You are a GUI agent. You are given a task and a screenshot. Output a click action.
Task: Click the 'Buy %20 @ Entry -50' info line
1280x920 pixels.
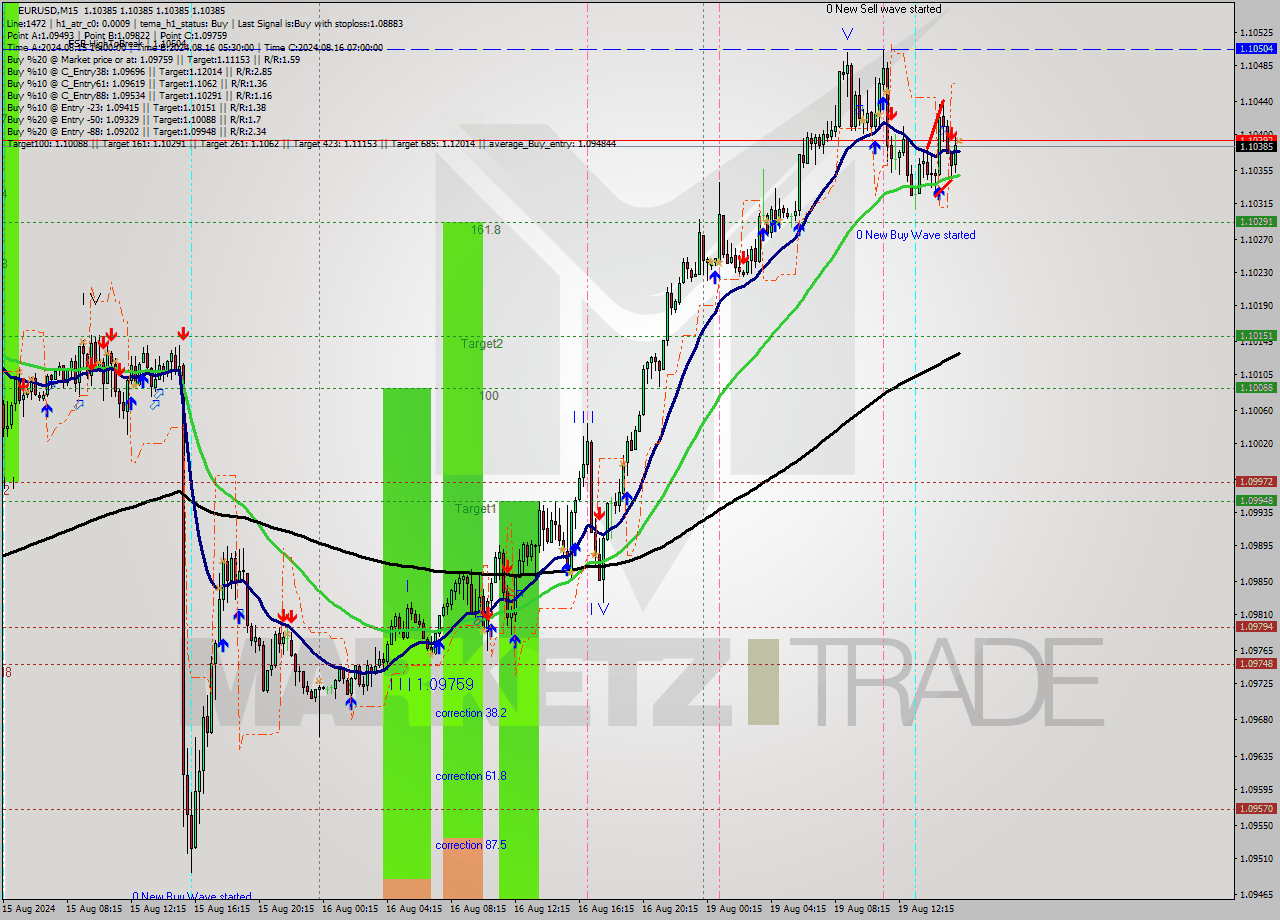(133, 120)
